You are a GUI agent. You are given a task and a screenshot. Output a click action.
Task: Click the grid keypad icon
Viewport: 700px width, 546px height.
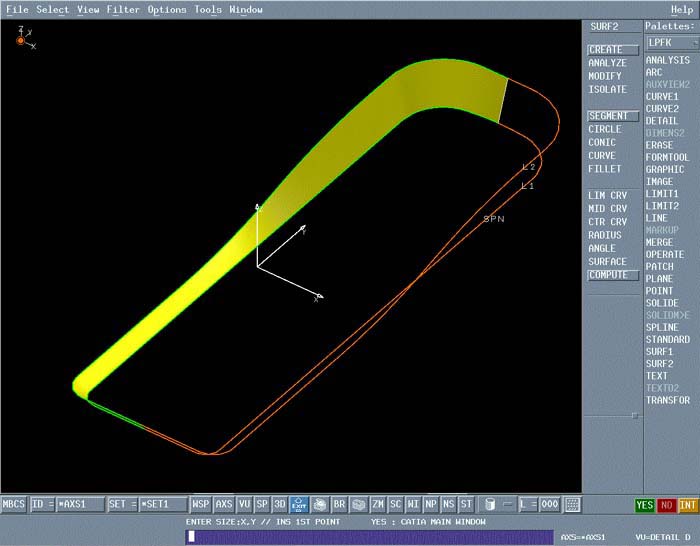[x=573, y=505]
